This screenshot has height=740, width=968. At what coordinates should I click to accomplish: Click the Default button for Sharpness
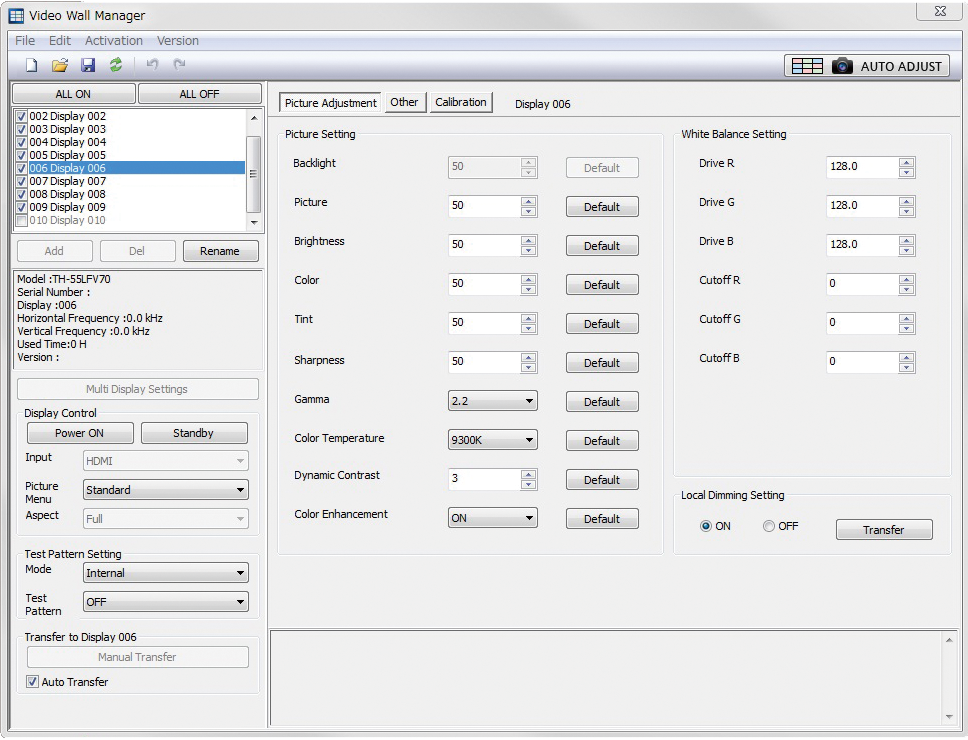[x=602, y=363]
